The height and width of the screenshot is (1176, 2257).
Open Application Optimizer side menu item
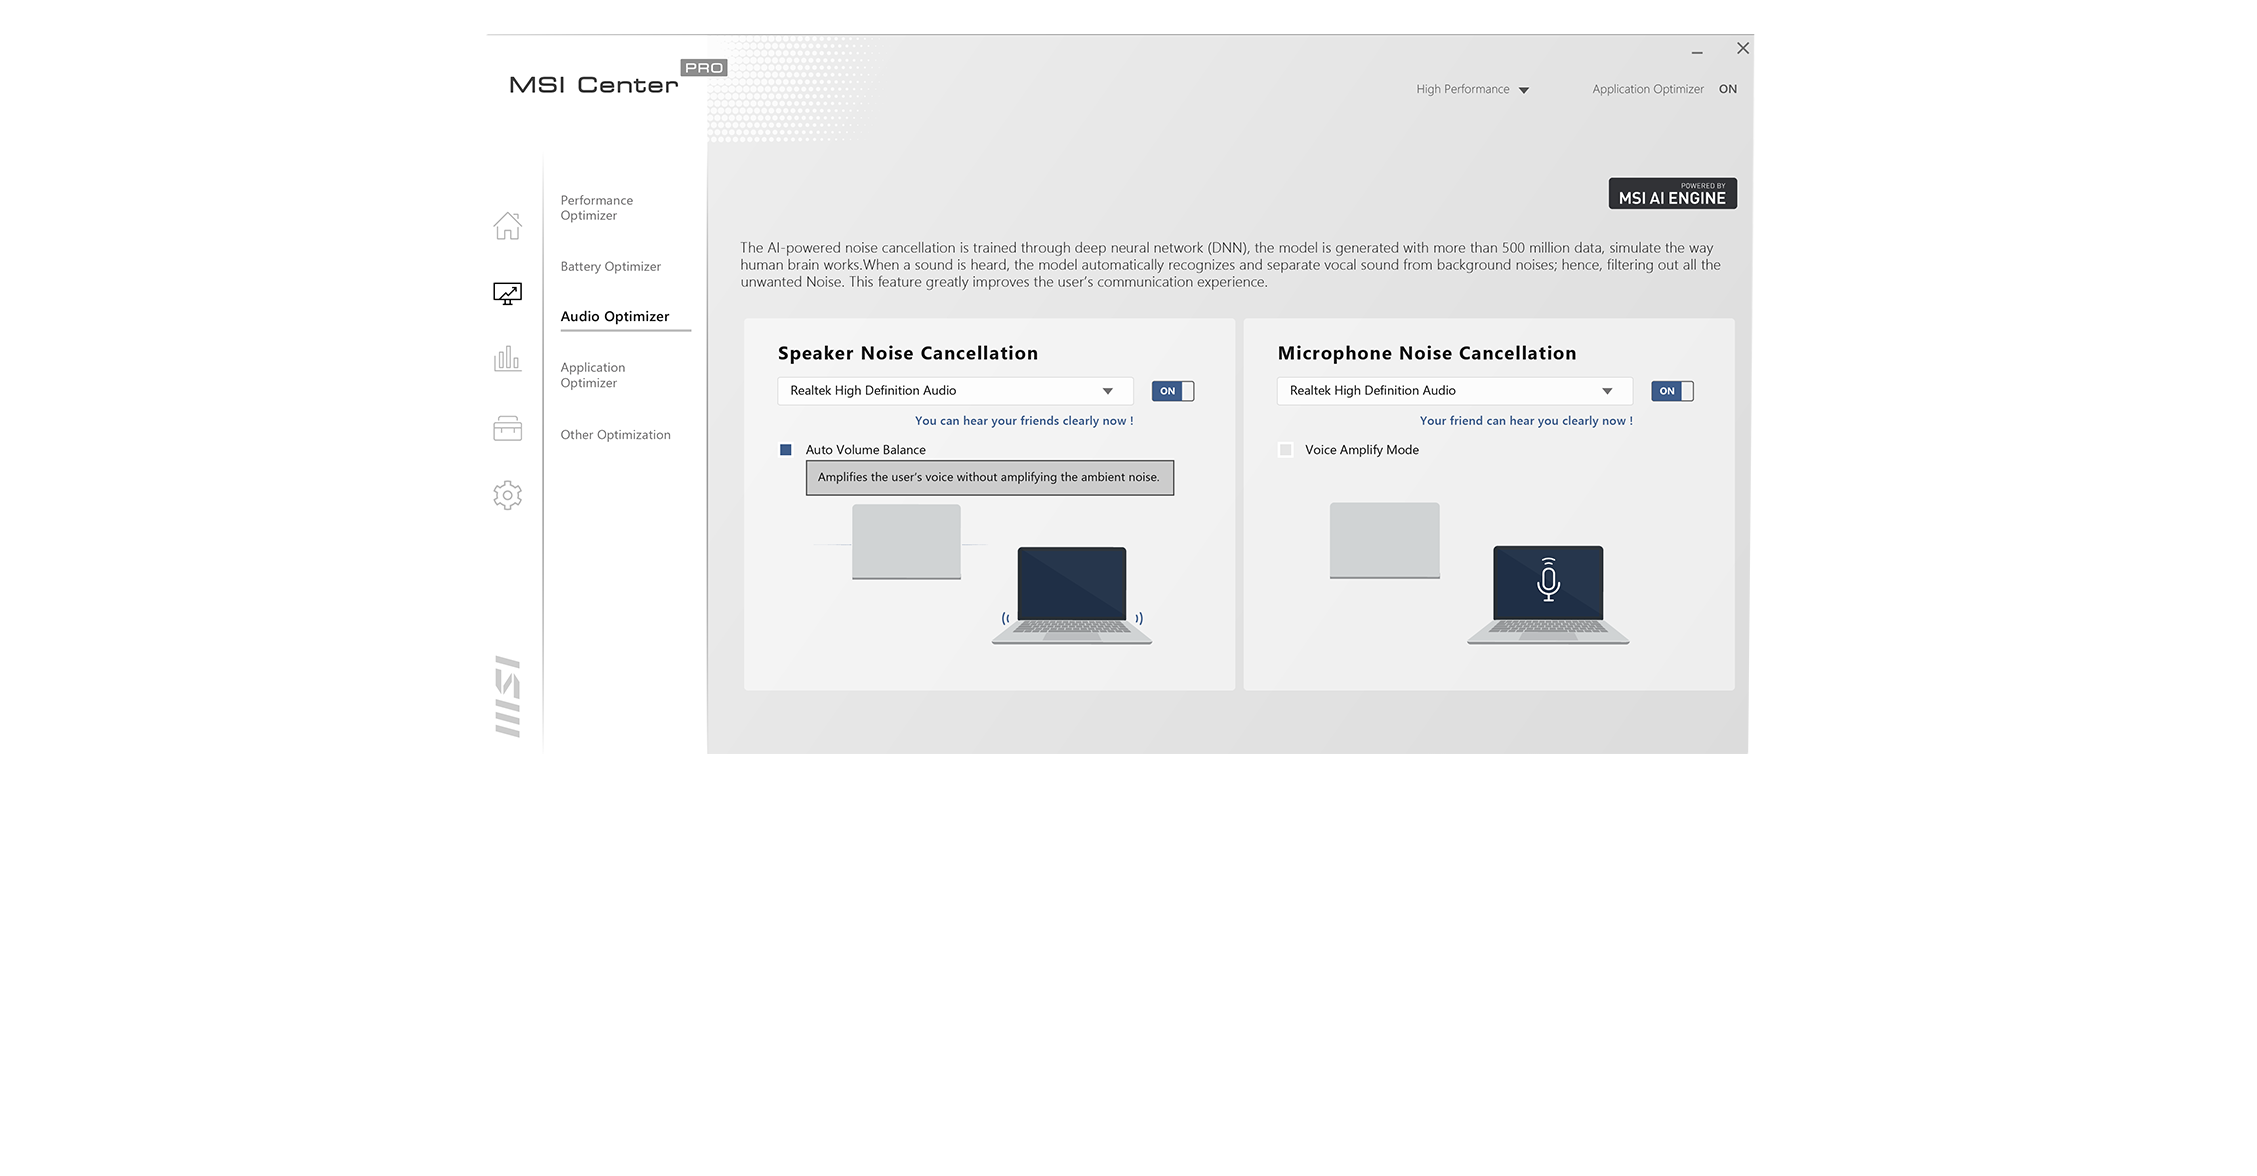pos(592,375)
